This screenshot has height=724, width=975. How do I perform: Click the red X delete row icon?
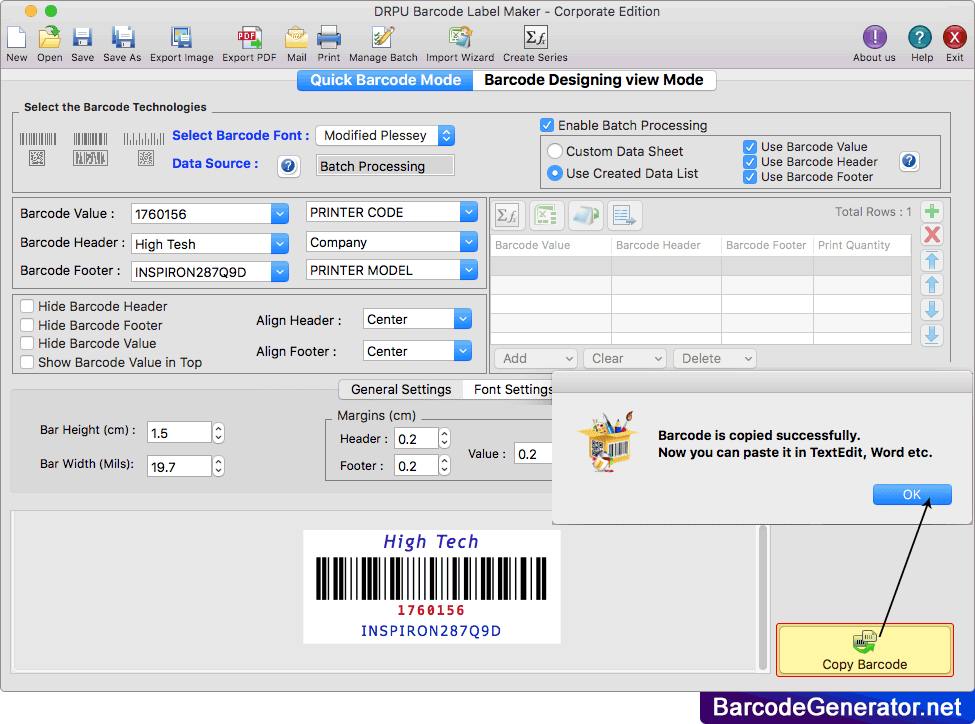pyautogui.click(x=931, y=235)
